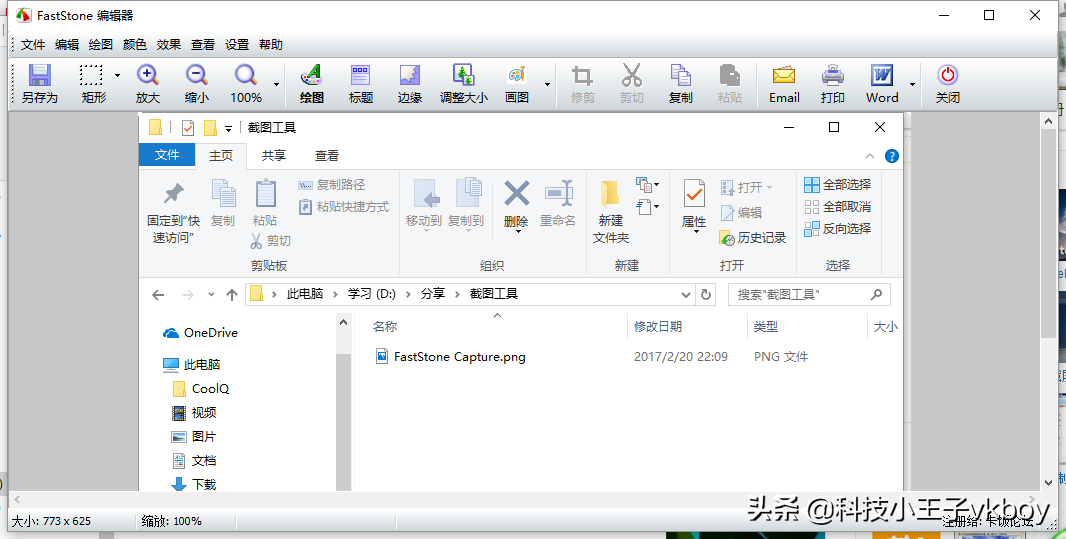Open the 效果 menu
The image size is (1066, 539).
pyautogui.click(x=169, y=45)
